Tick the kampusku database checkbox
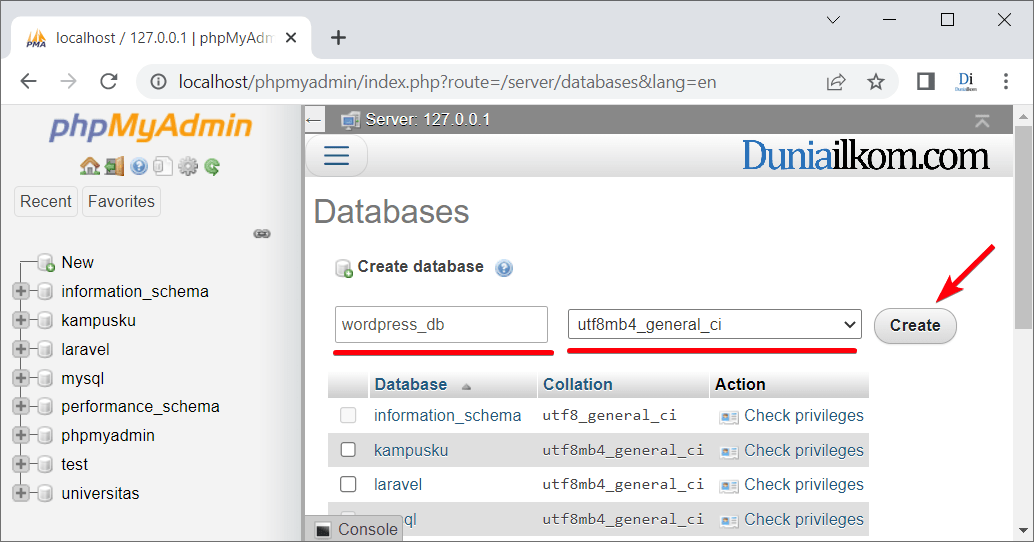1034x542 pixels. pos(348,450)
